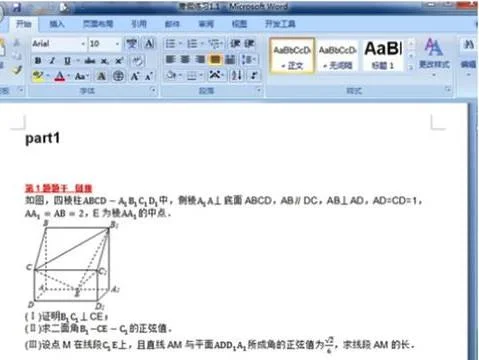The width and height of the screenshot is (479, 360).
Task: Toggle subscript formatting
Action: (105, 61)
